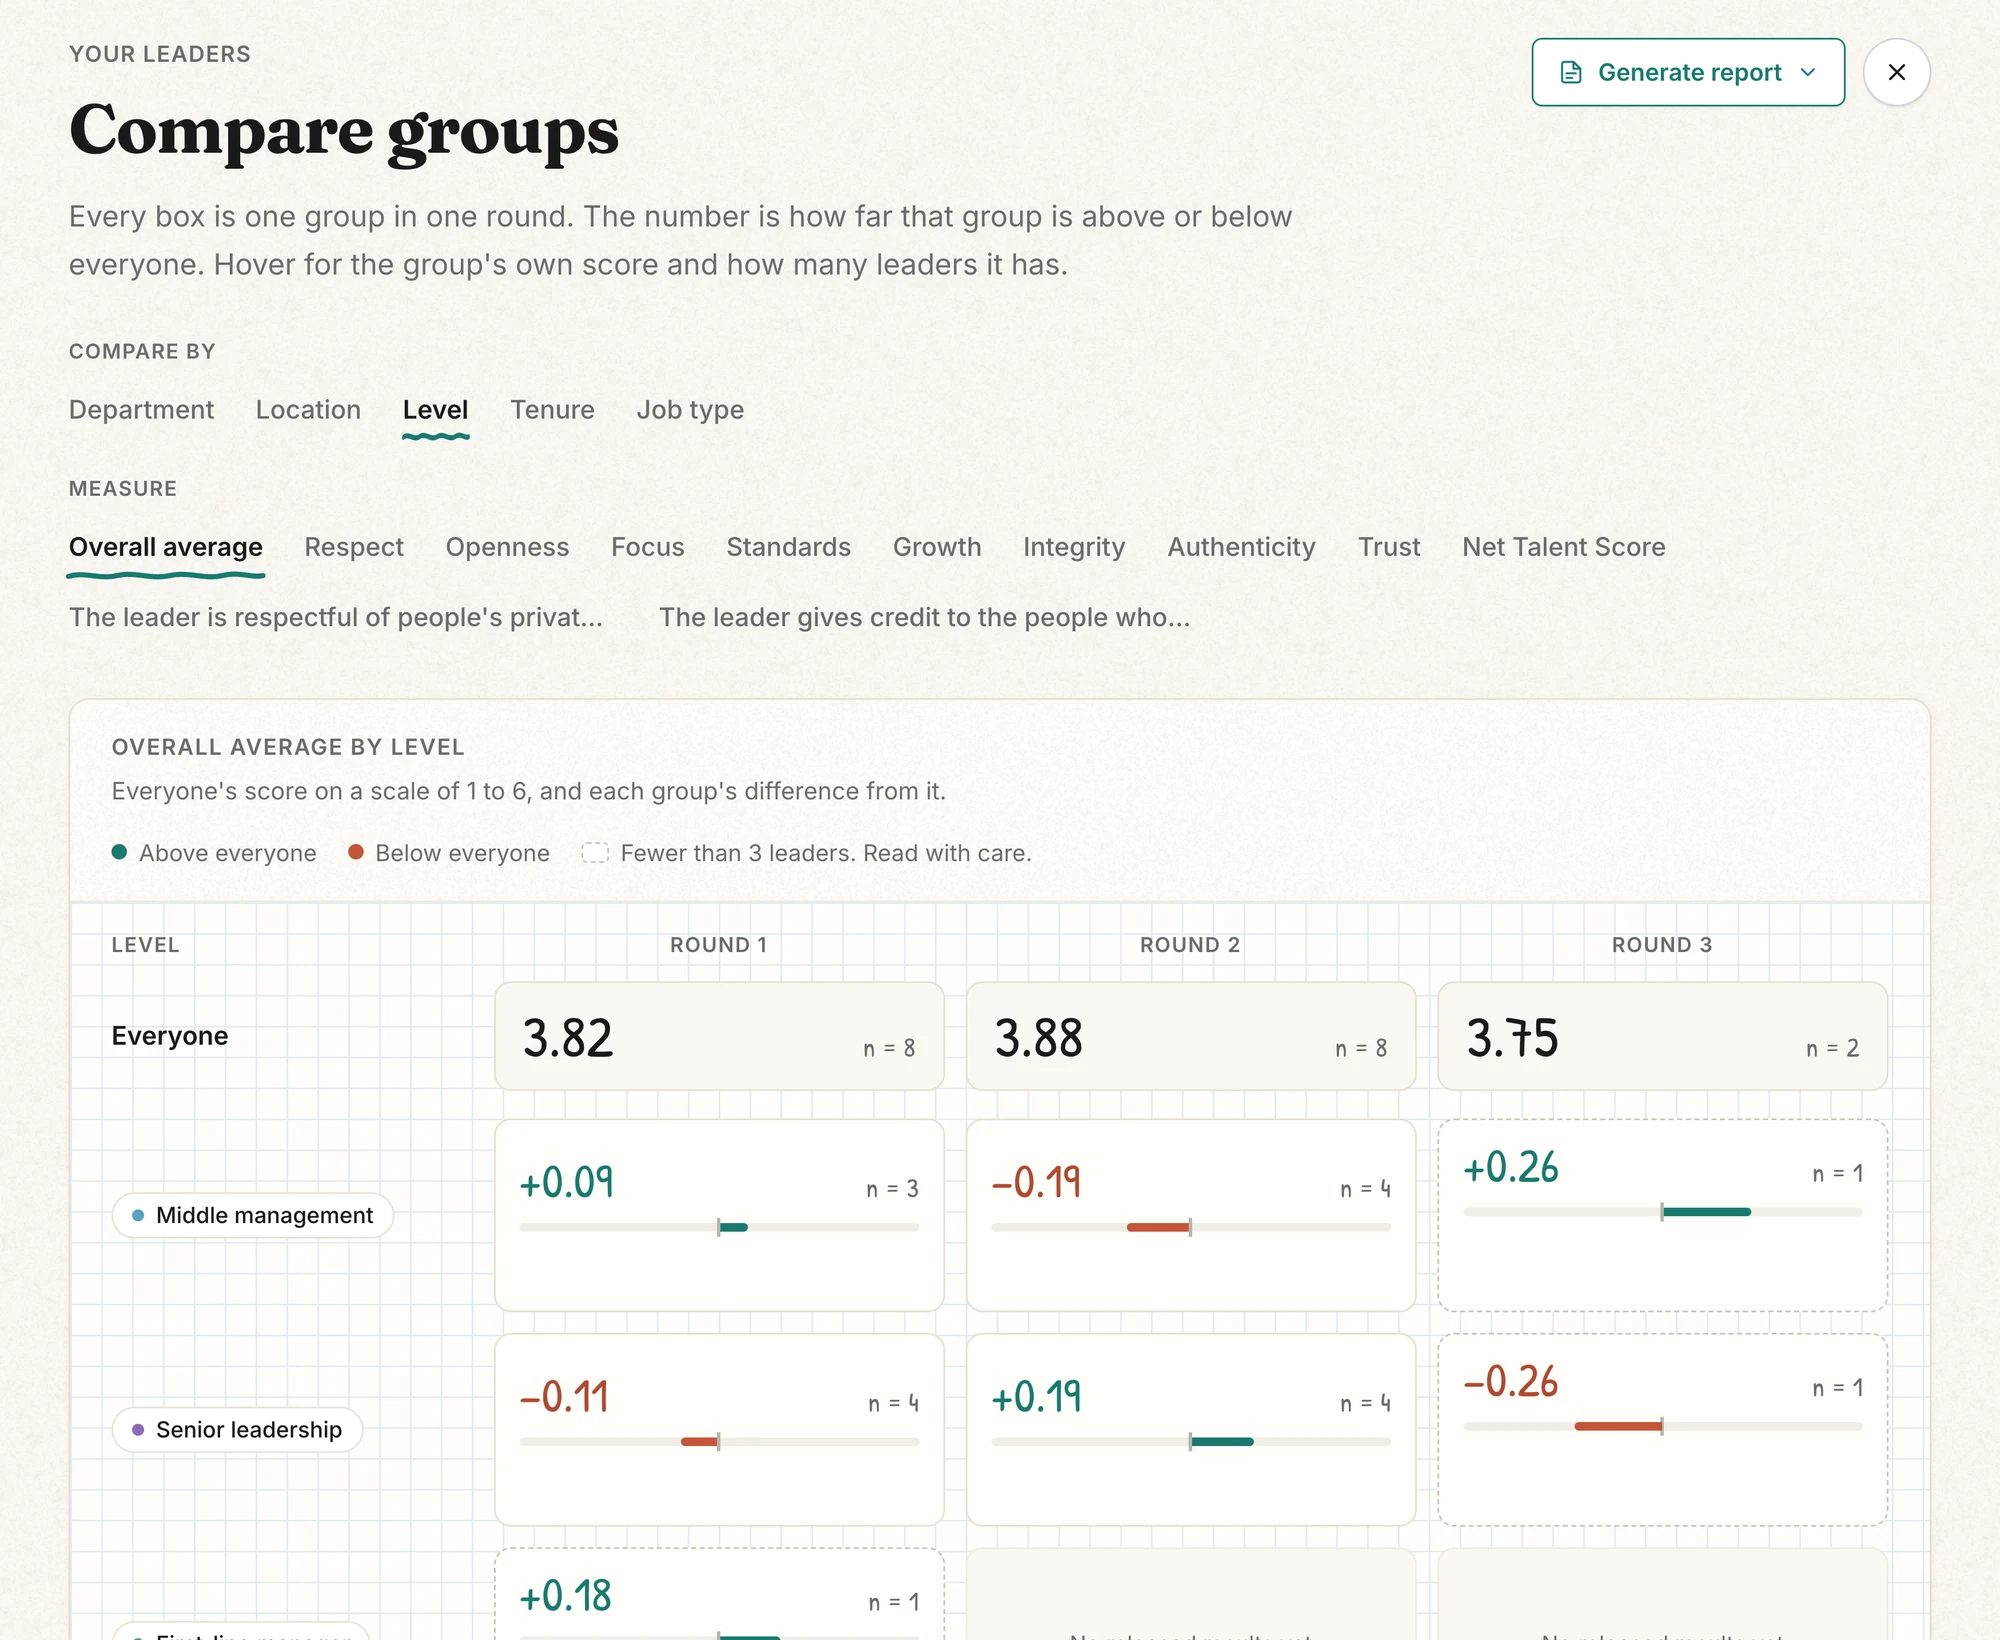
Task: Click Middle management Round 1 box +0.09
Action: click(719, 1215)
